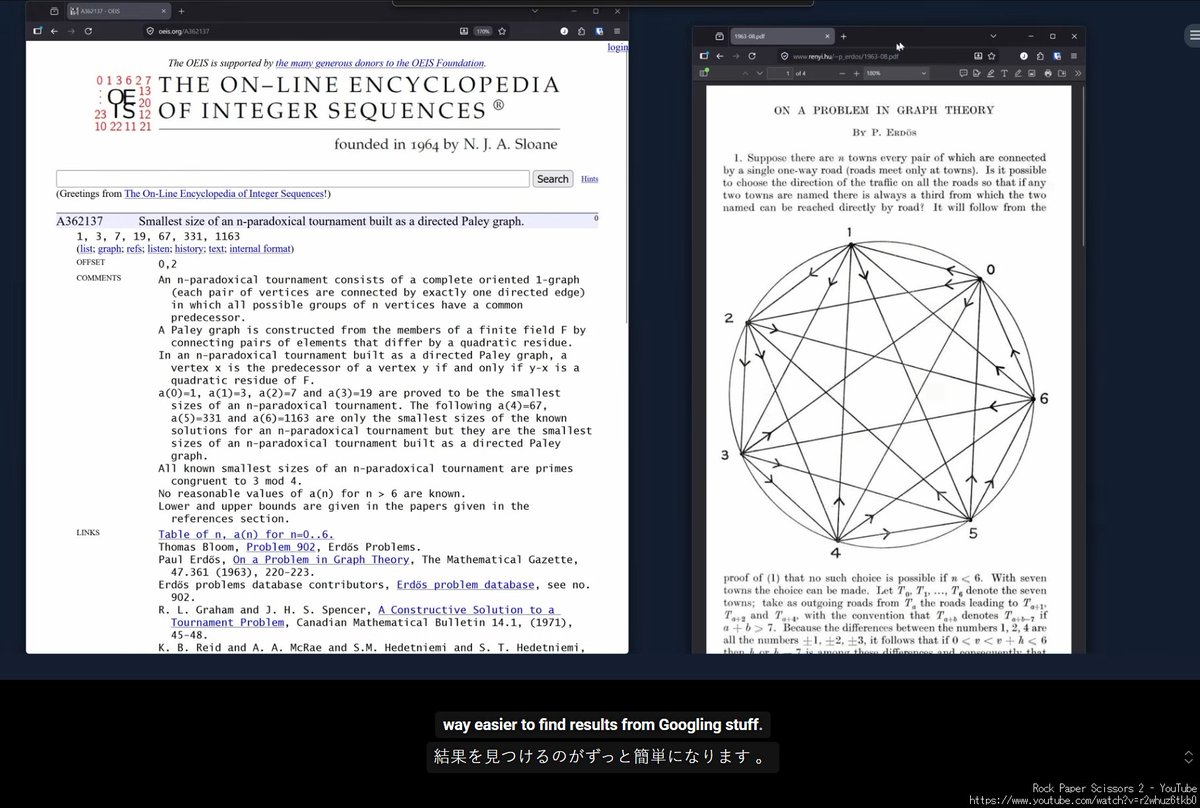The image size is (1200, 808).
Task: Show site security shield for oeis.org
Action: tap(150, 31)
